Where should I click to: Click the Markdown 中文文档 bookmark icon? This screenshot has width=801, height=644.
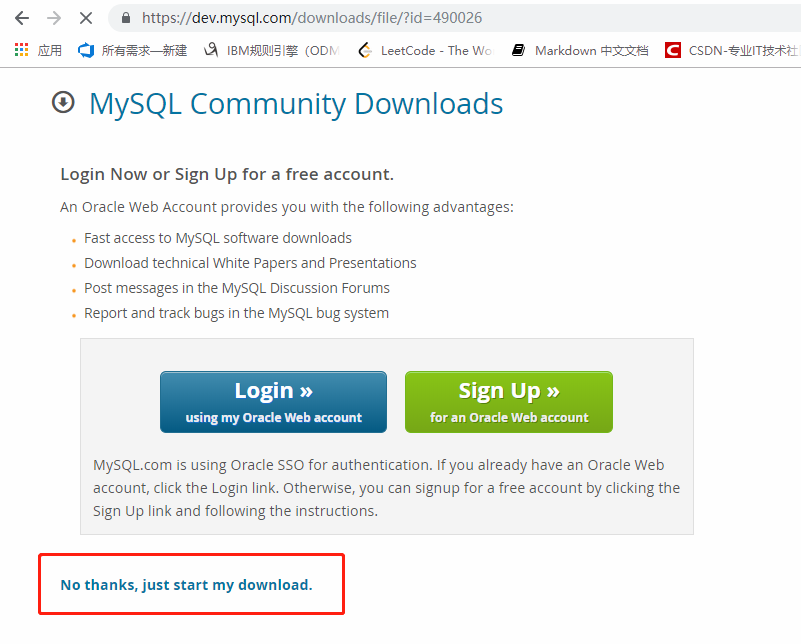[x=518, y=50]
